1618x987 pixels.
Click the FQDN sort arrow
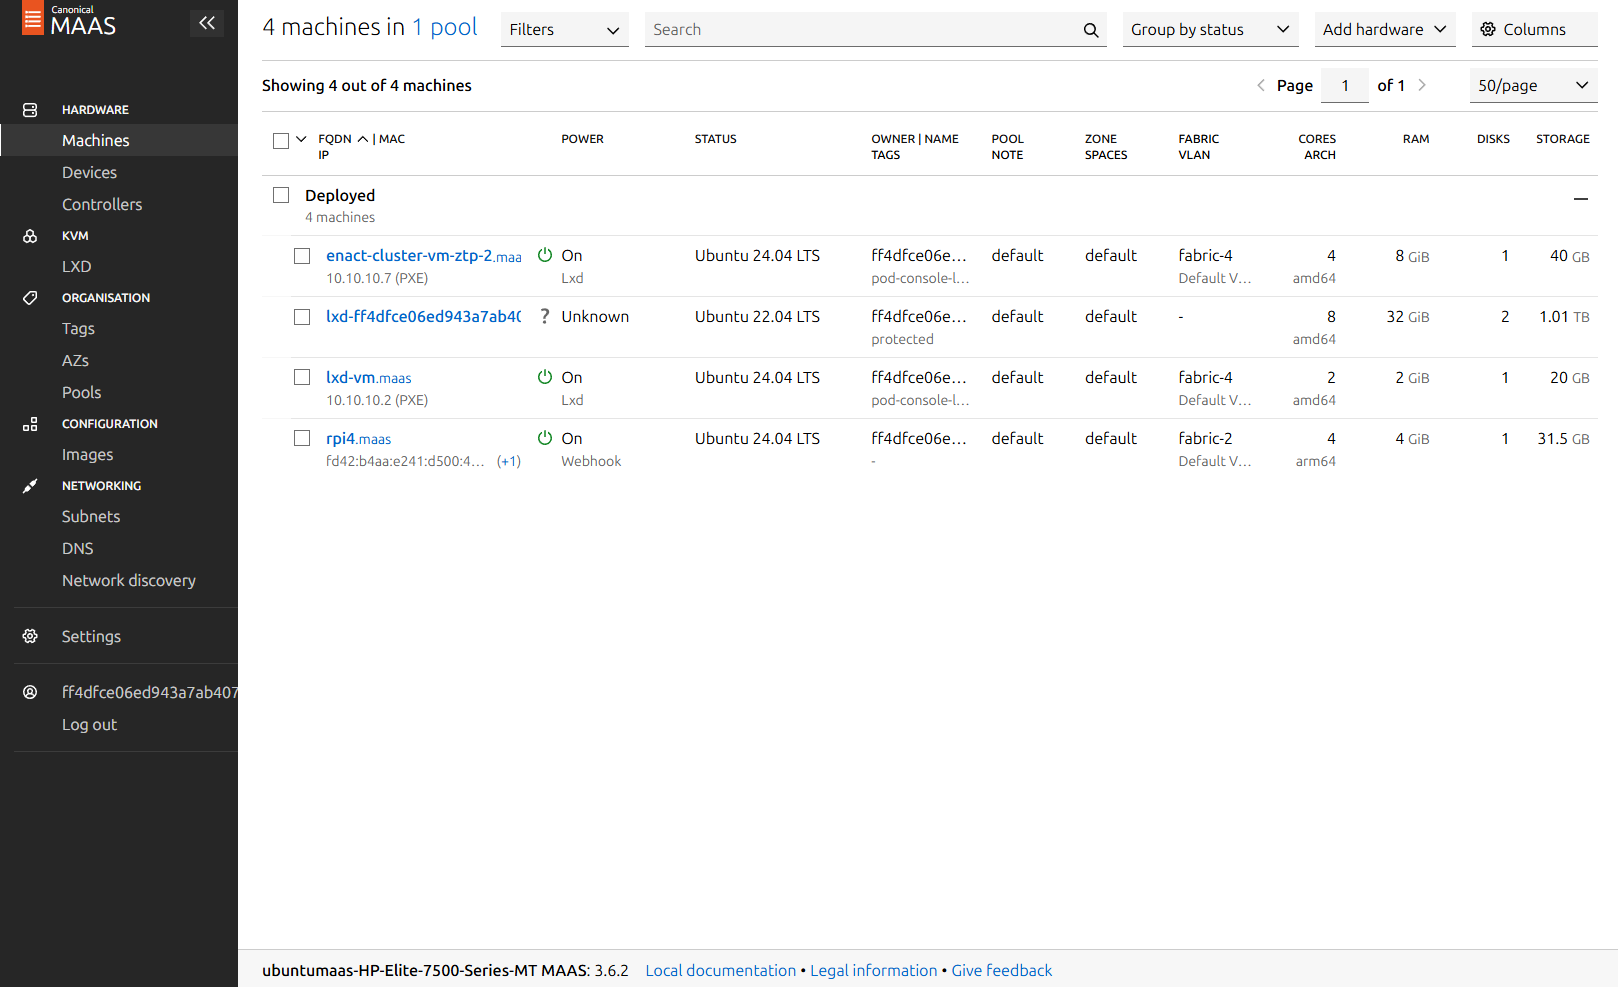coord(363,139)
